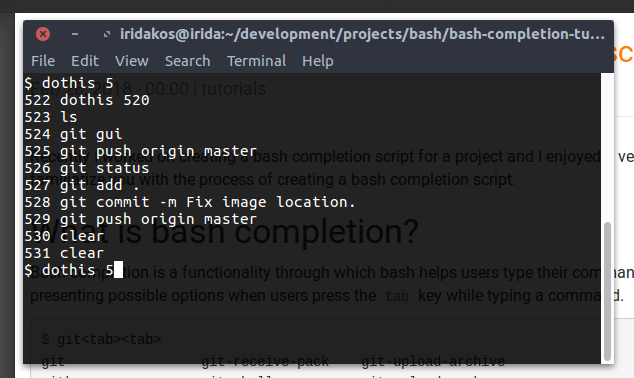The width and height of the screenshot is (634, 378).
Task: Open the Help menu
Action: 318,61
